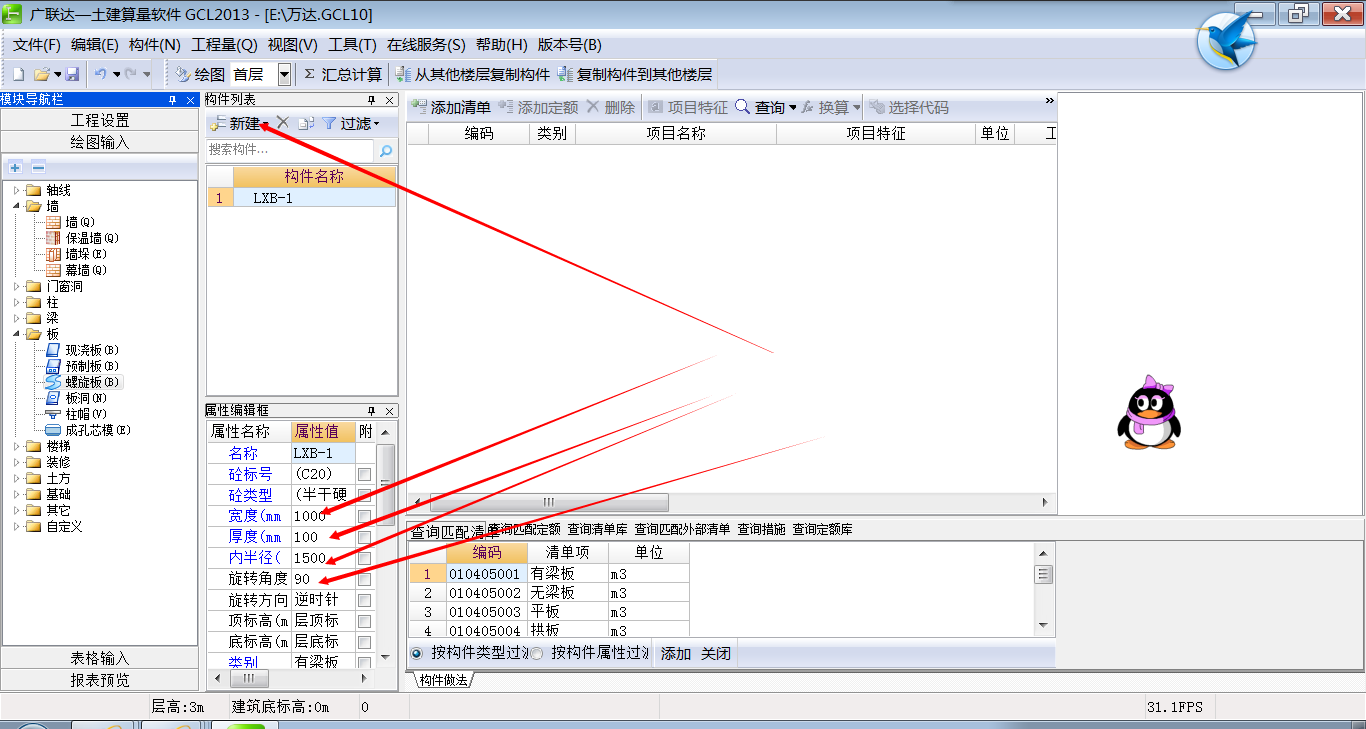Click the search magnifier in component list
Image resolution: width=1366 pixels, height=729 pixels.
(x=385, y=150)
